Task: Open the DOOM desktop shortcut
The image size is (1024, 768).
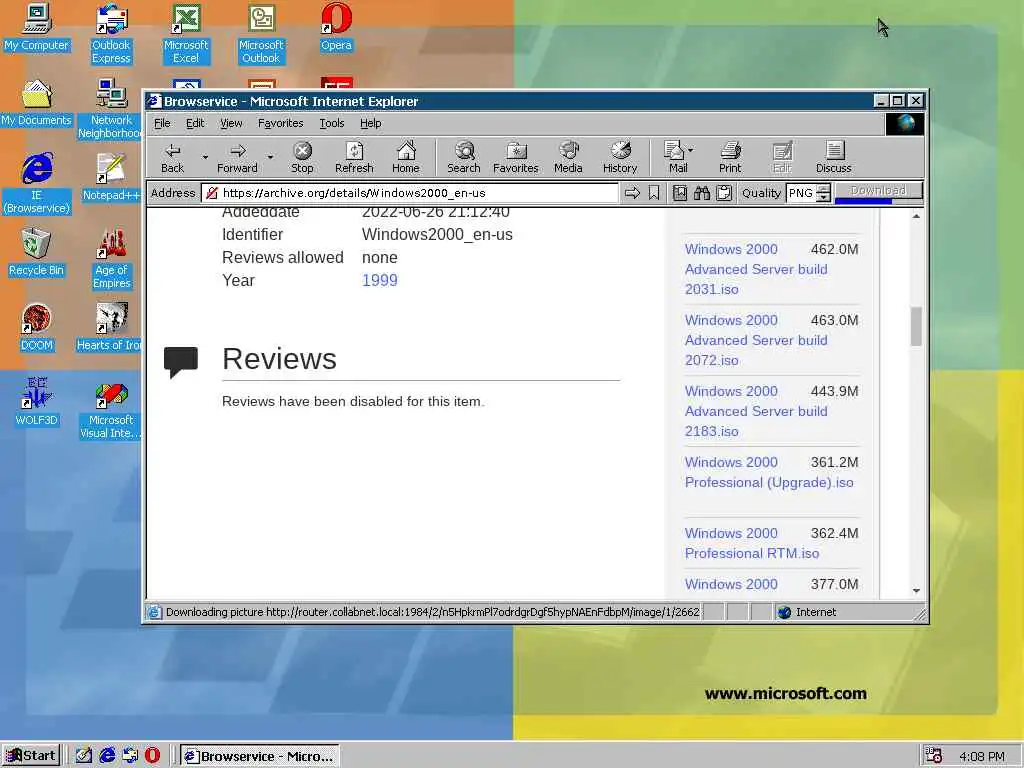Action: pos(37,328)
